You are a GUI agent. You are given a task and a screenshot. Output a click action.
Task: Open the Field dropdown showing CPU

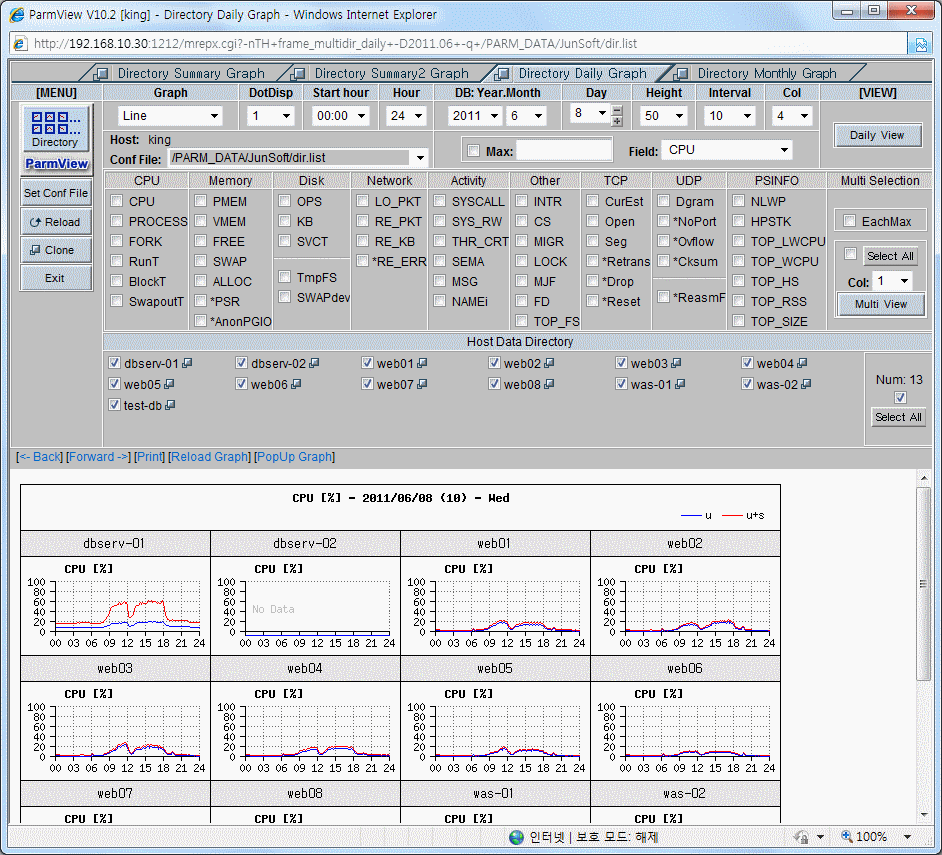point(727,150)
